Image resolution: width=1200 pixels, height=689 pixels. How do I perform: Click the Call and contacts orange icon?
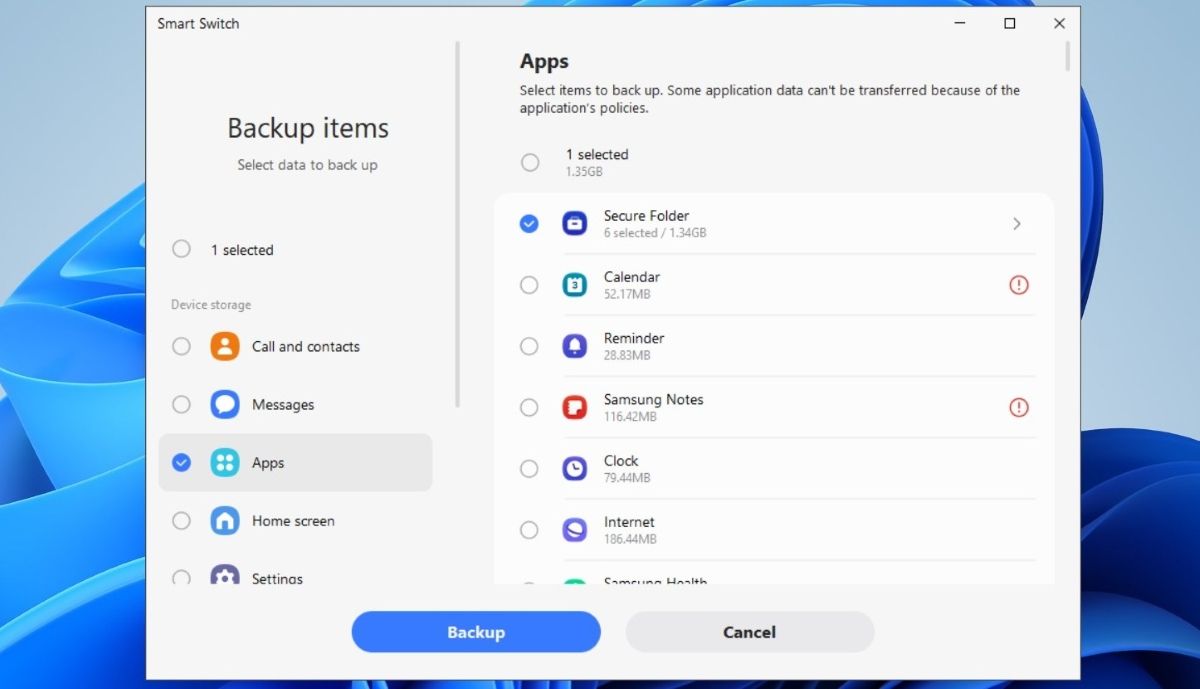225,347
